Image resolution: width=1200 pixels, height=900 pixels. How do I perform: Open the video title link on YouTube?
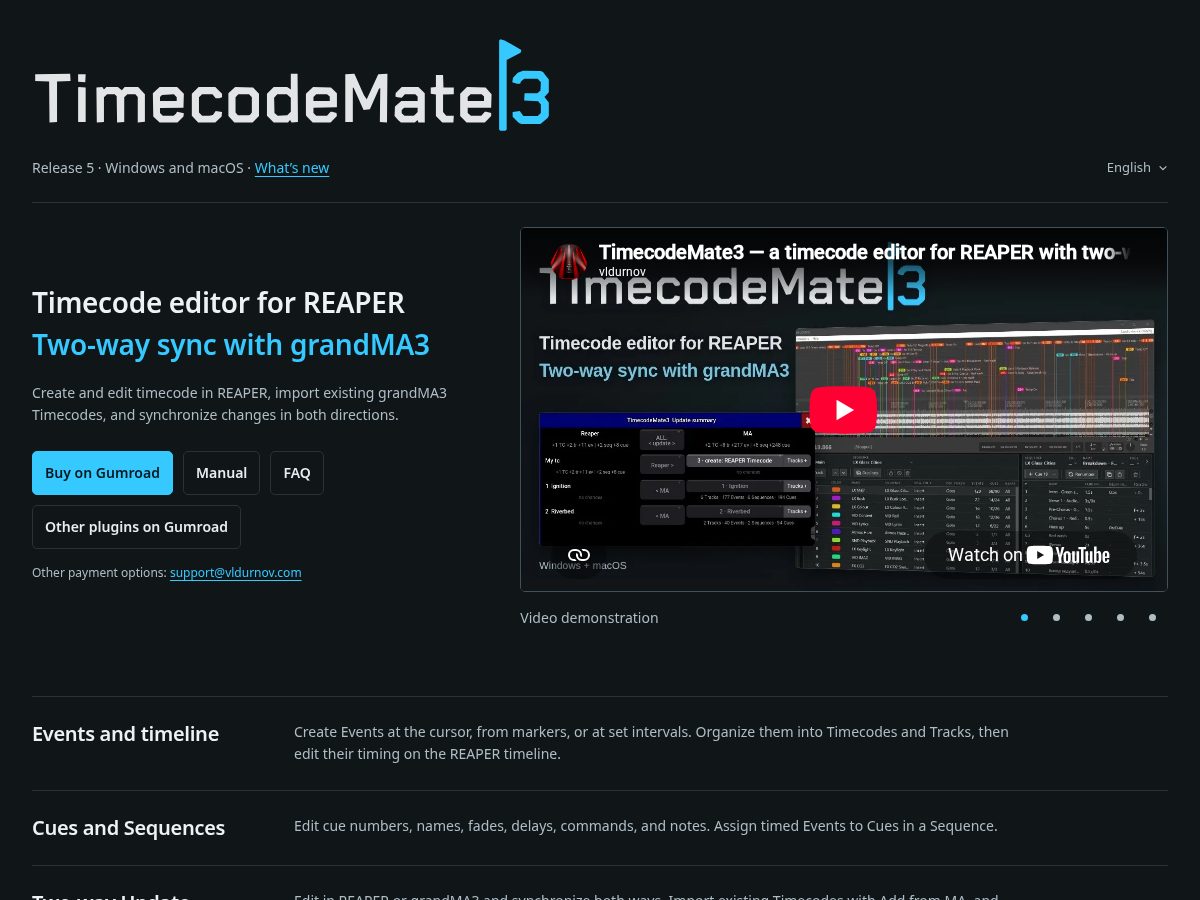[863, 252]
